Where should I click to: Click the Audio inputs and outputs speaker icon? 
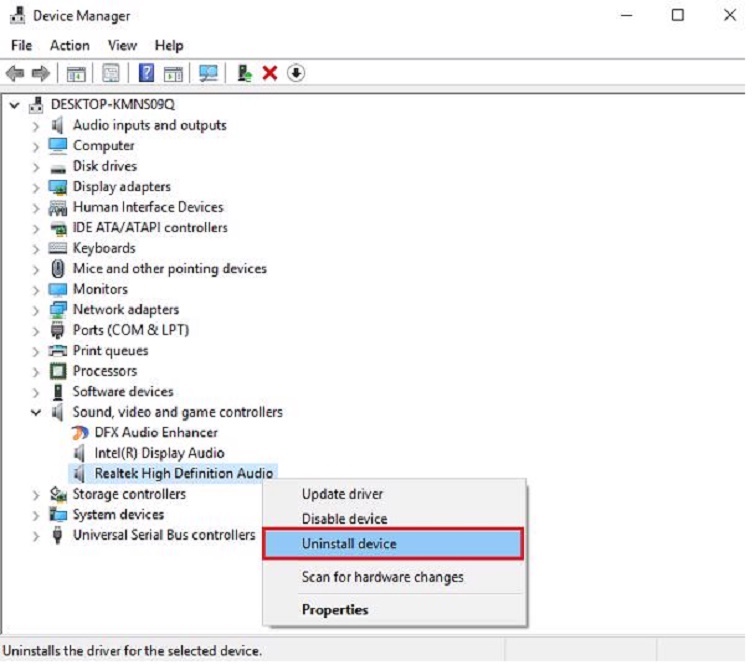57,125
